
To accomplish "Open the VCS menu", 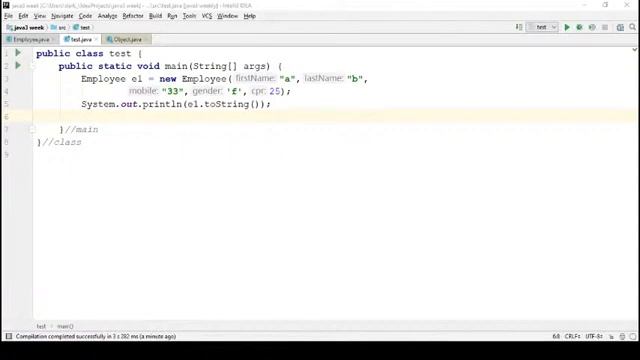I will click(x=207, y=16).
